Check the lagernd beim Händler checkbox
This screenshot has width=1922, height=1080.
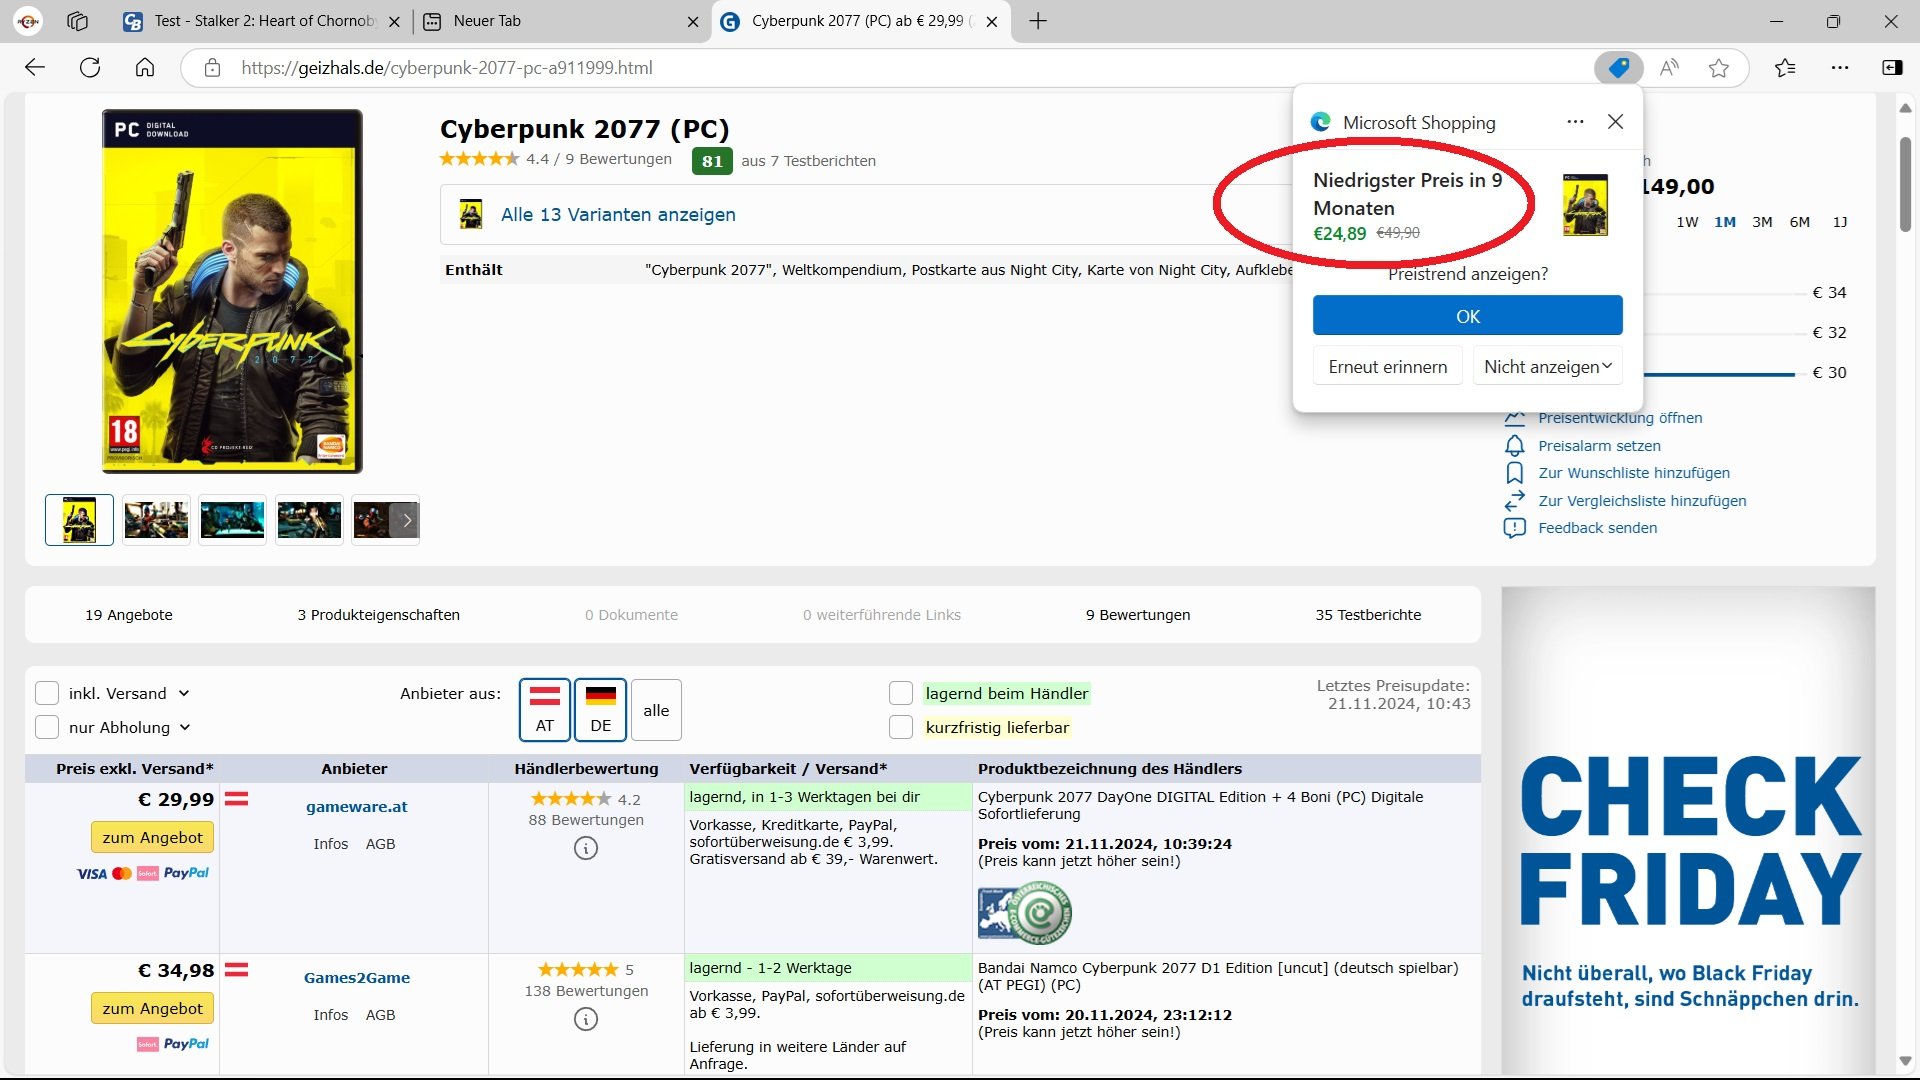[901, 694]
